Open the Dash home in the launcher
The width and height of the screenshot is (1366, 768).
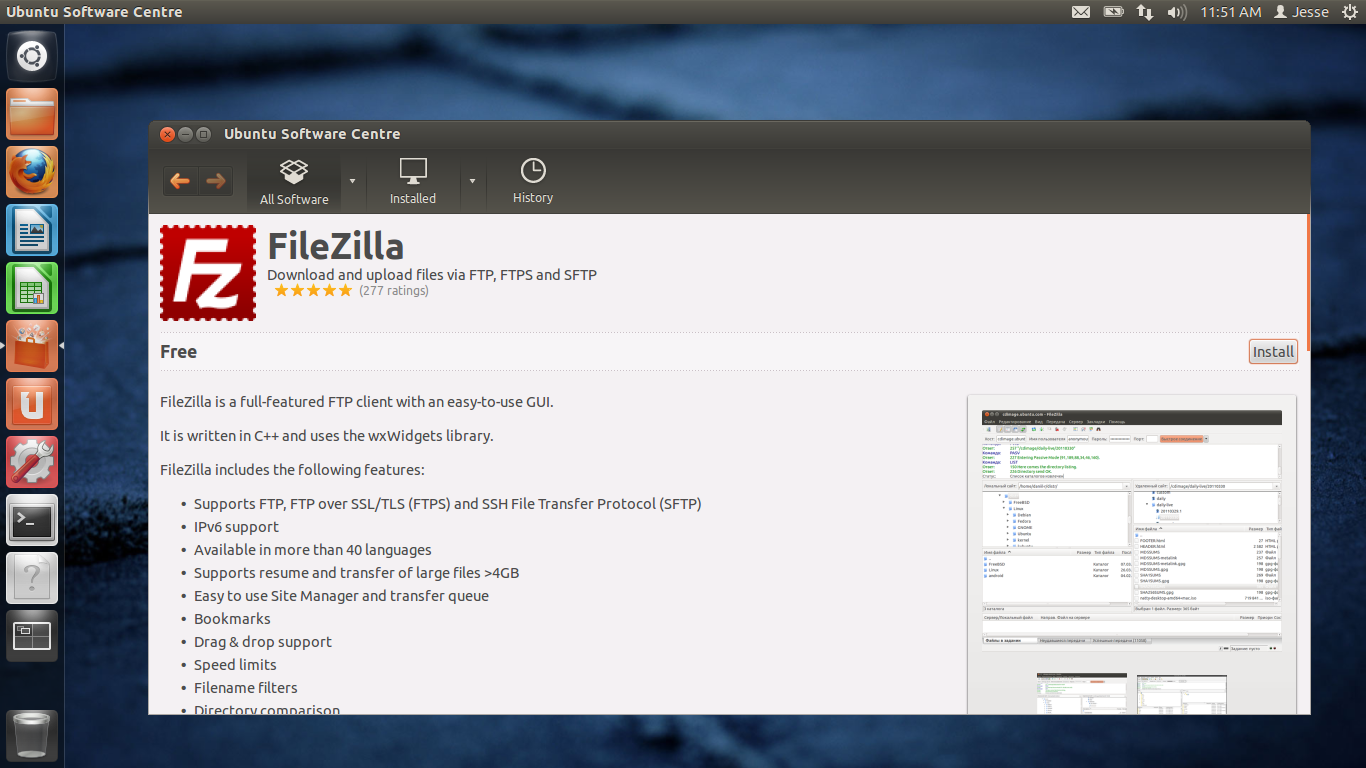[32, 56]
